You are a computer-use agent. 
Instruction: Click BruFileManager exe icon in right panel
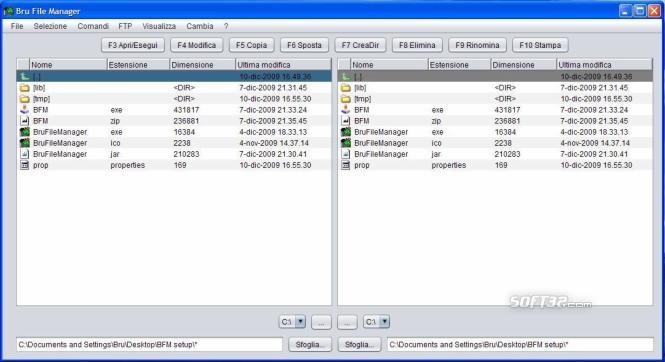(x=346, y=132)
